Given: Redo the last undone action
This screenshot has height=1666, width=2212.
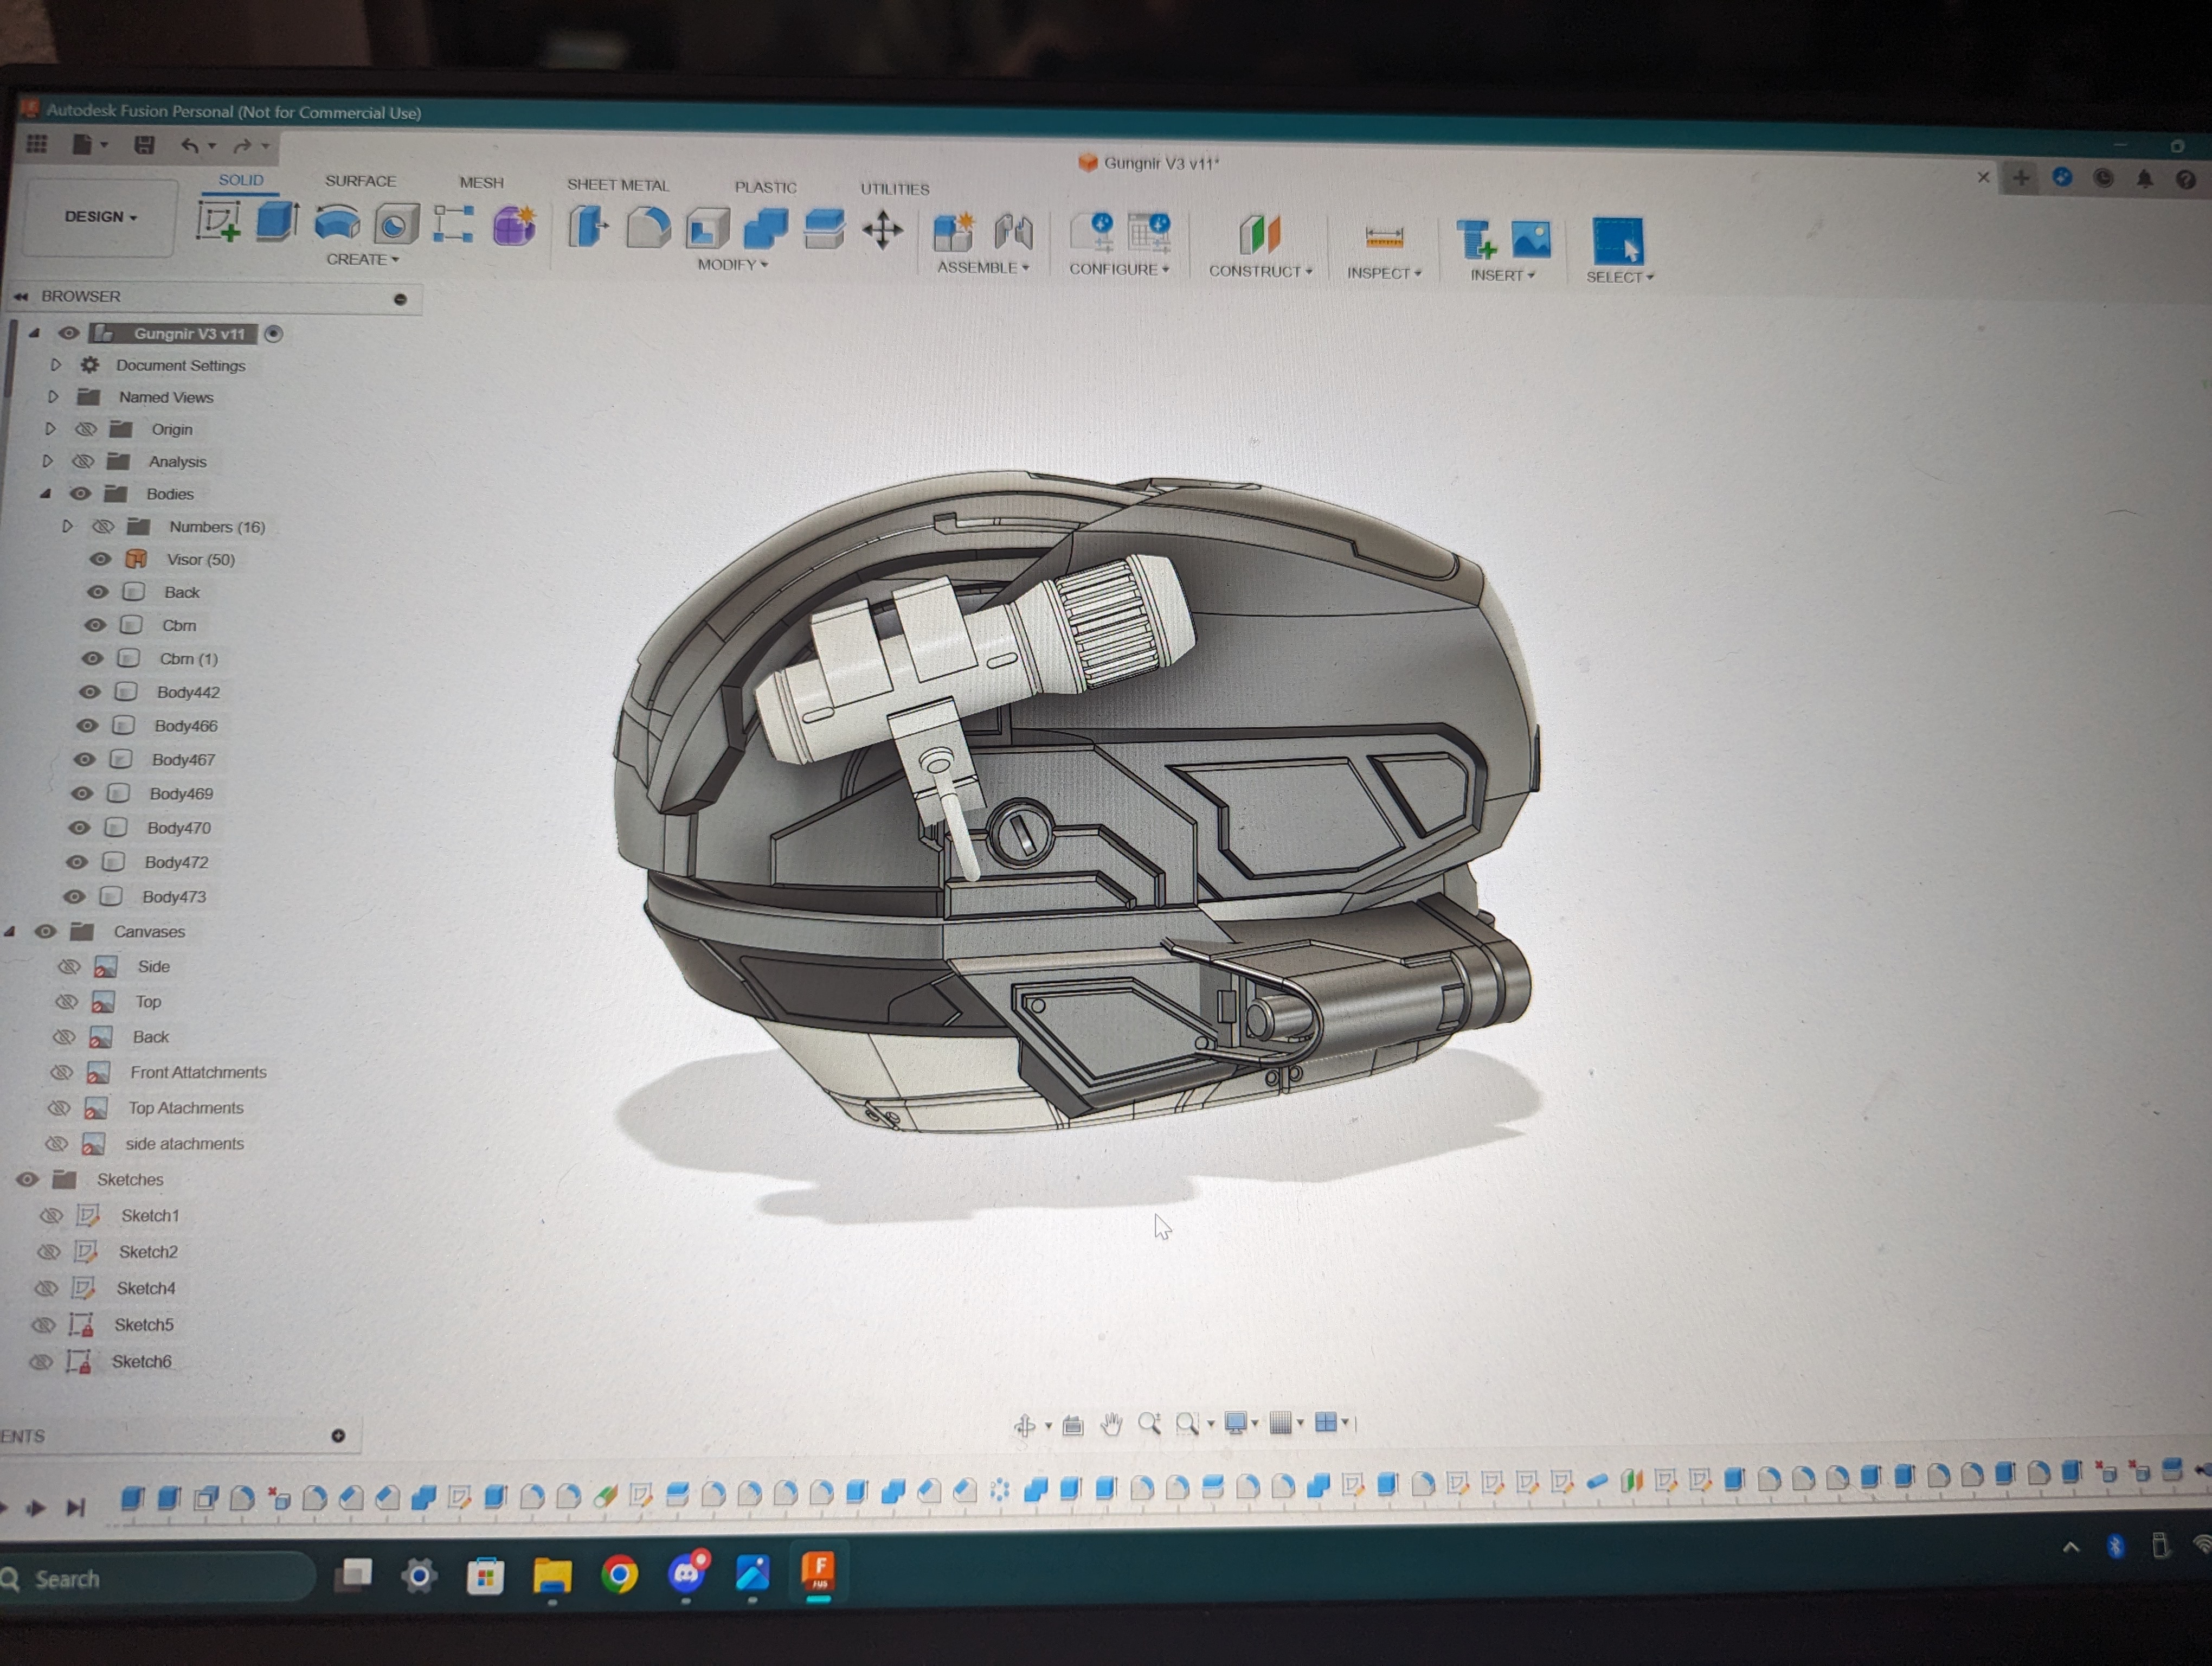Looking at the screenshot, I should (241, 147).
